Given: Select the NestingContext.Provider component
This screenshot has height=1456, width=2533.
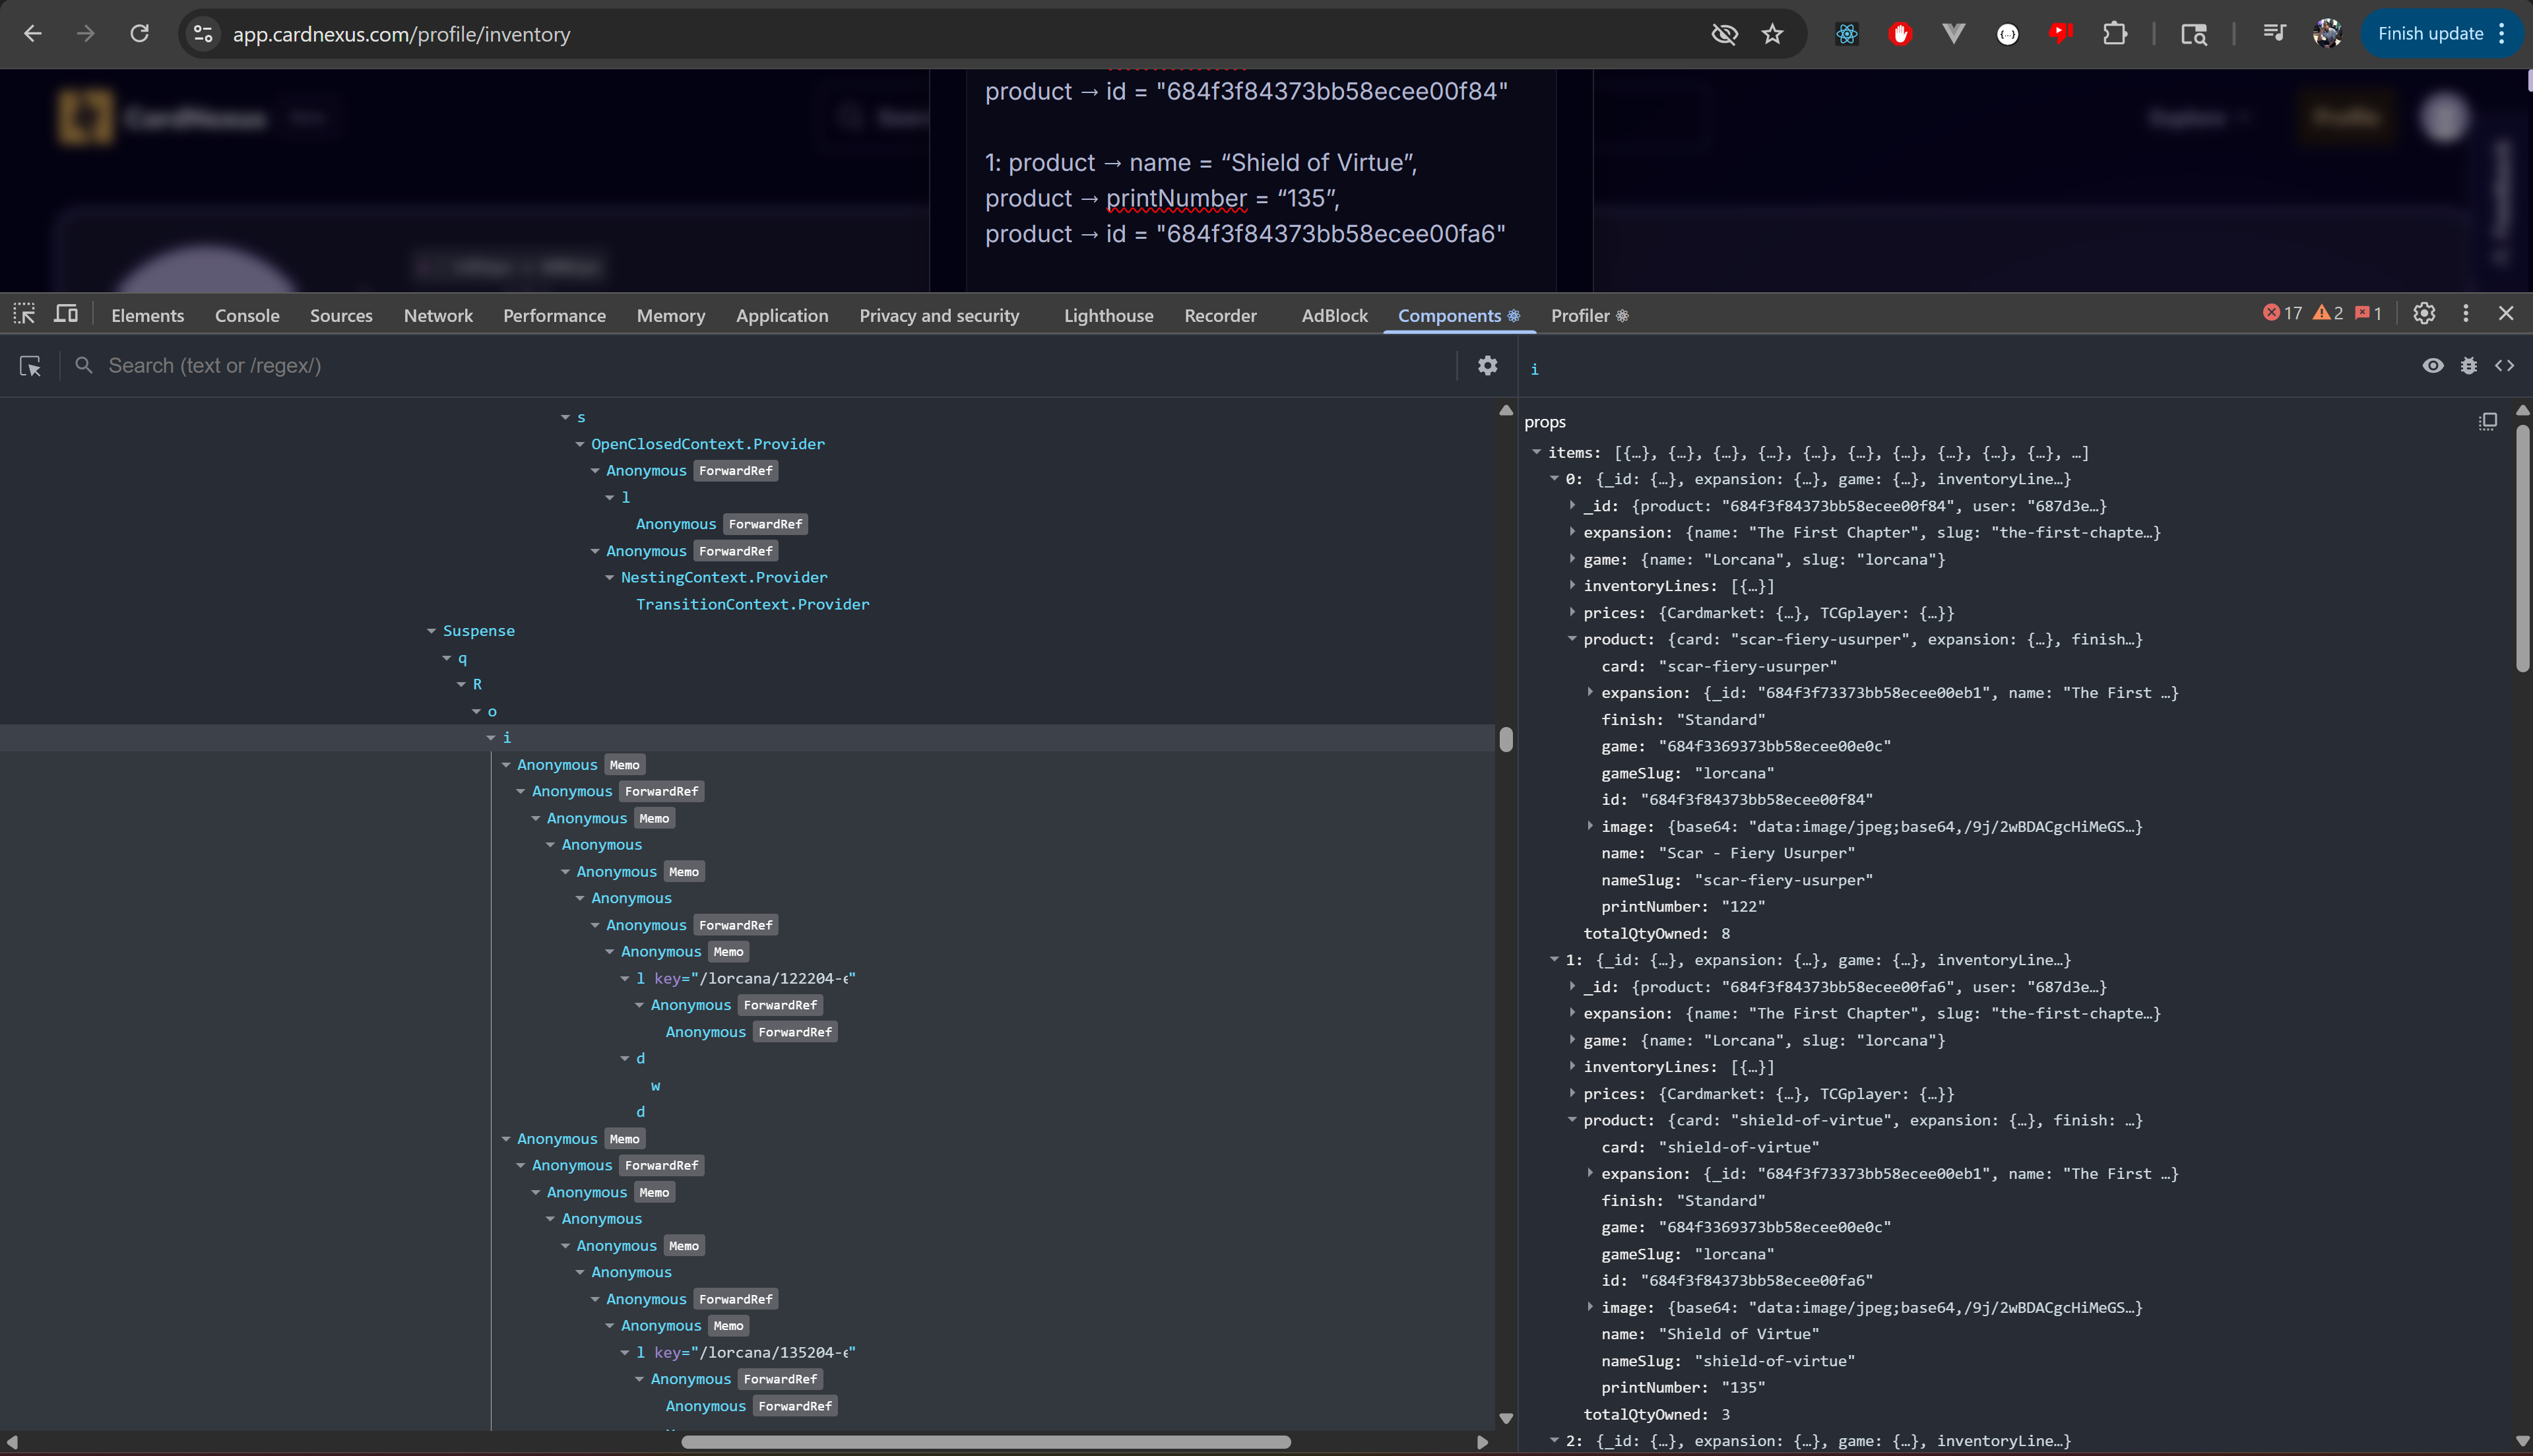Looking at the screenshot, I should pos(724,578).
